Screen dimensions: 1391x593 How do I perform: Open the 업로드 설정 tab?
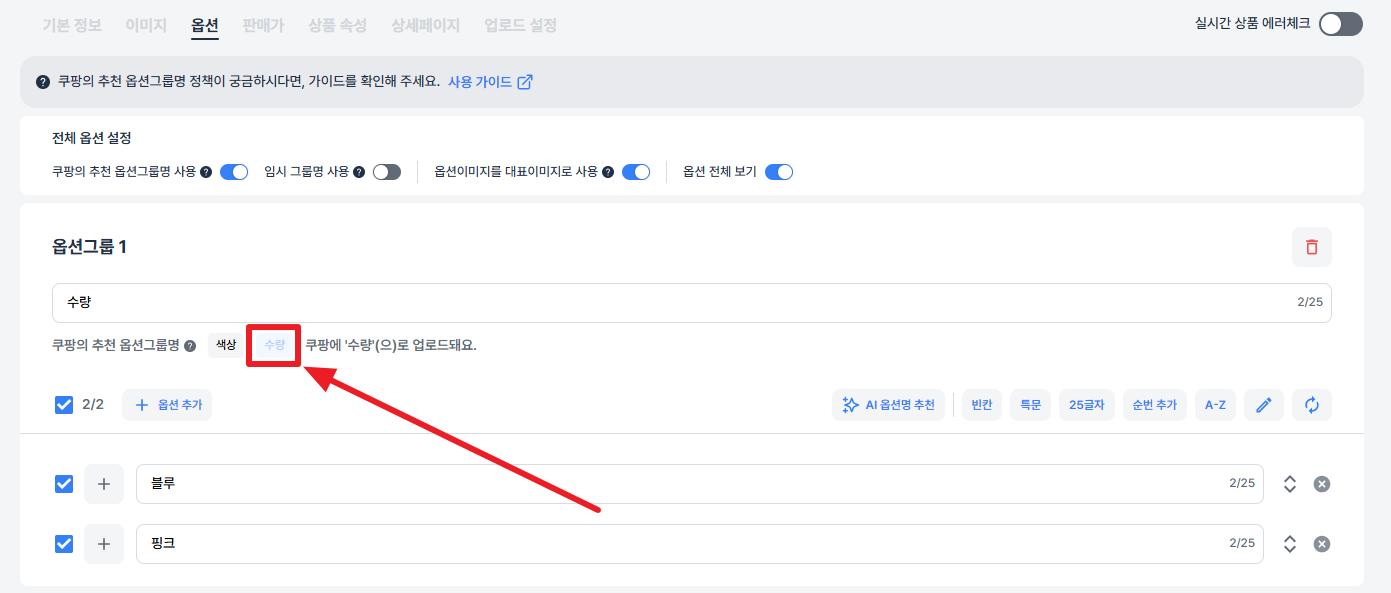click(x=520, y=25)
